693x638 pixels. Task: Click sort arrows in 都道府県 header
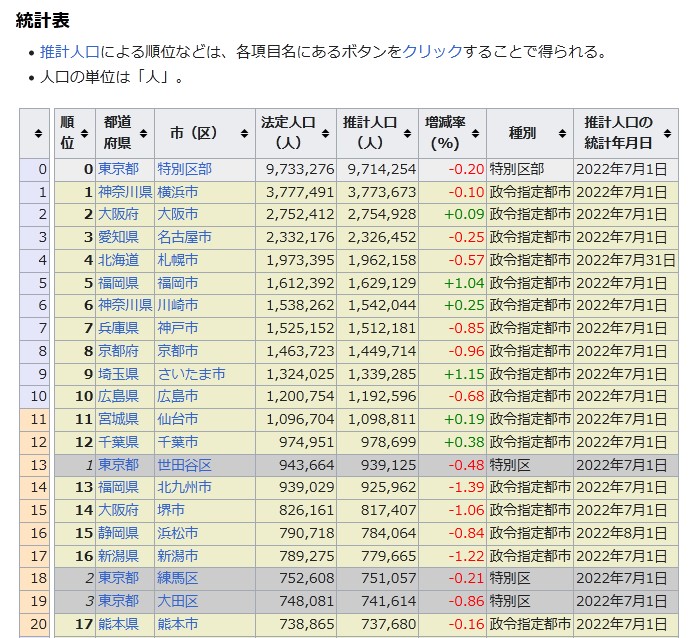(x=145, y=133)
